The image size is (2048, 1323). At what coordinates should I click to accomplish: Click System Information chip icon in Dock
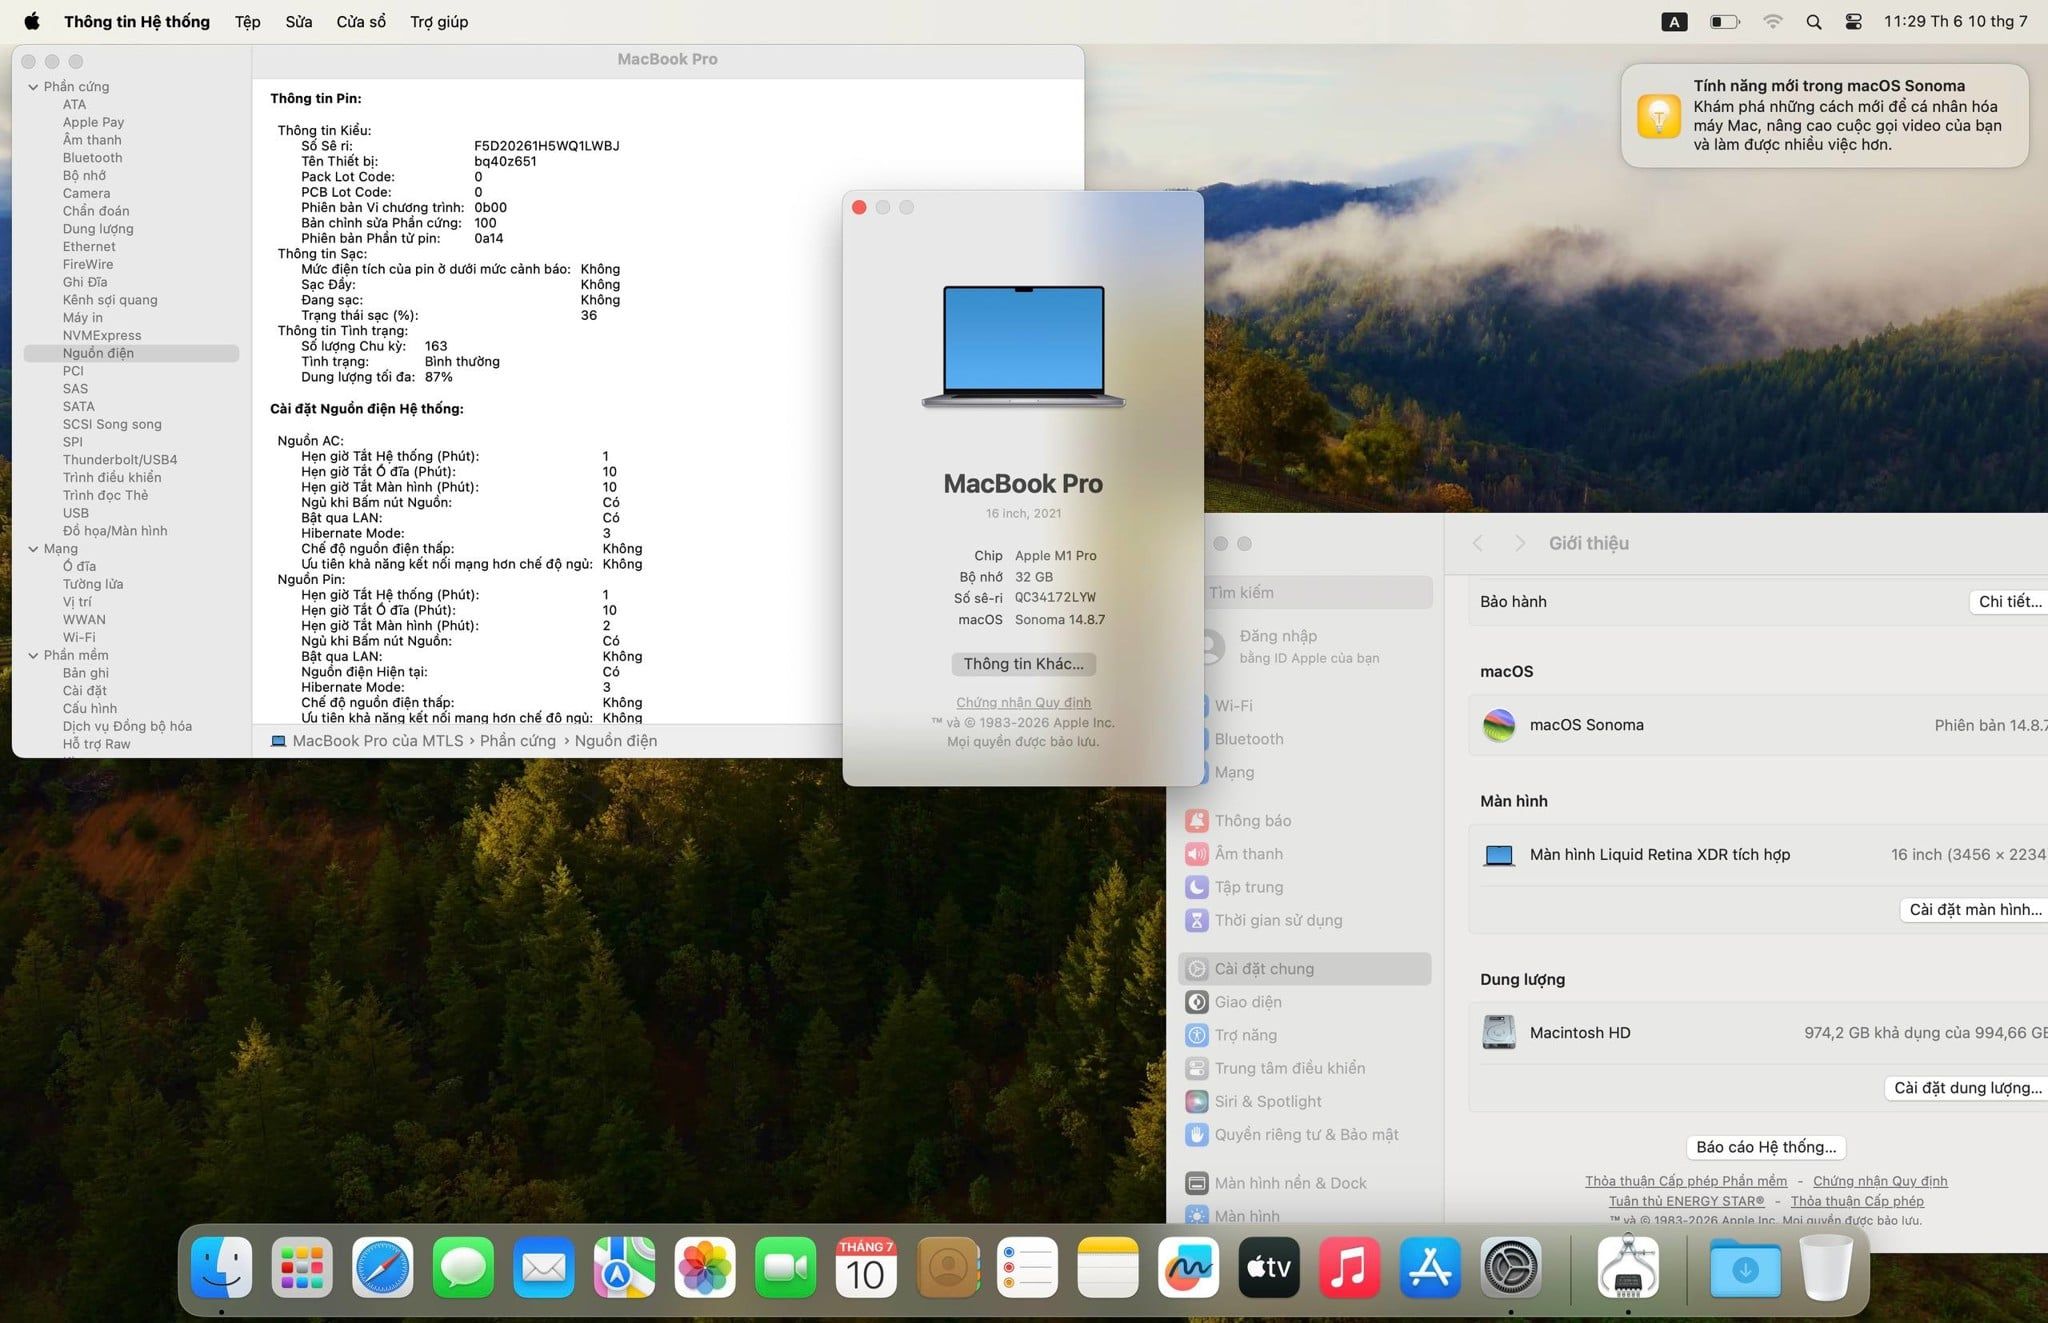point(1628,1267)
